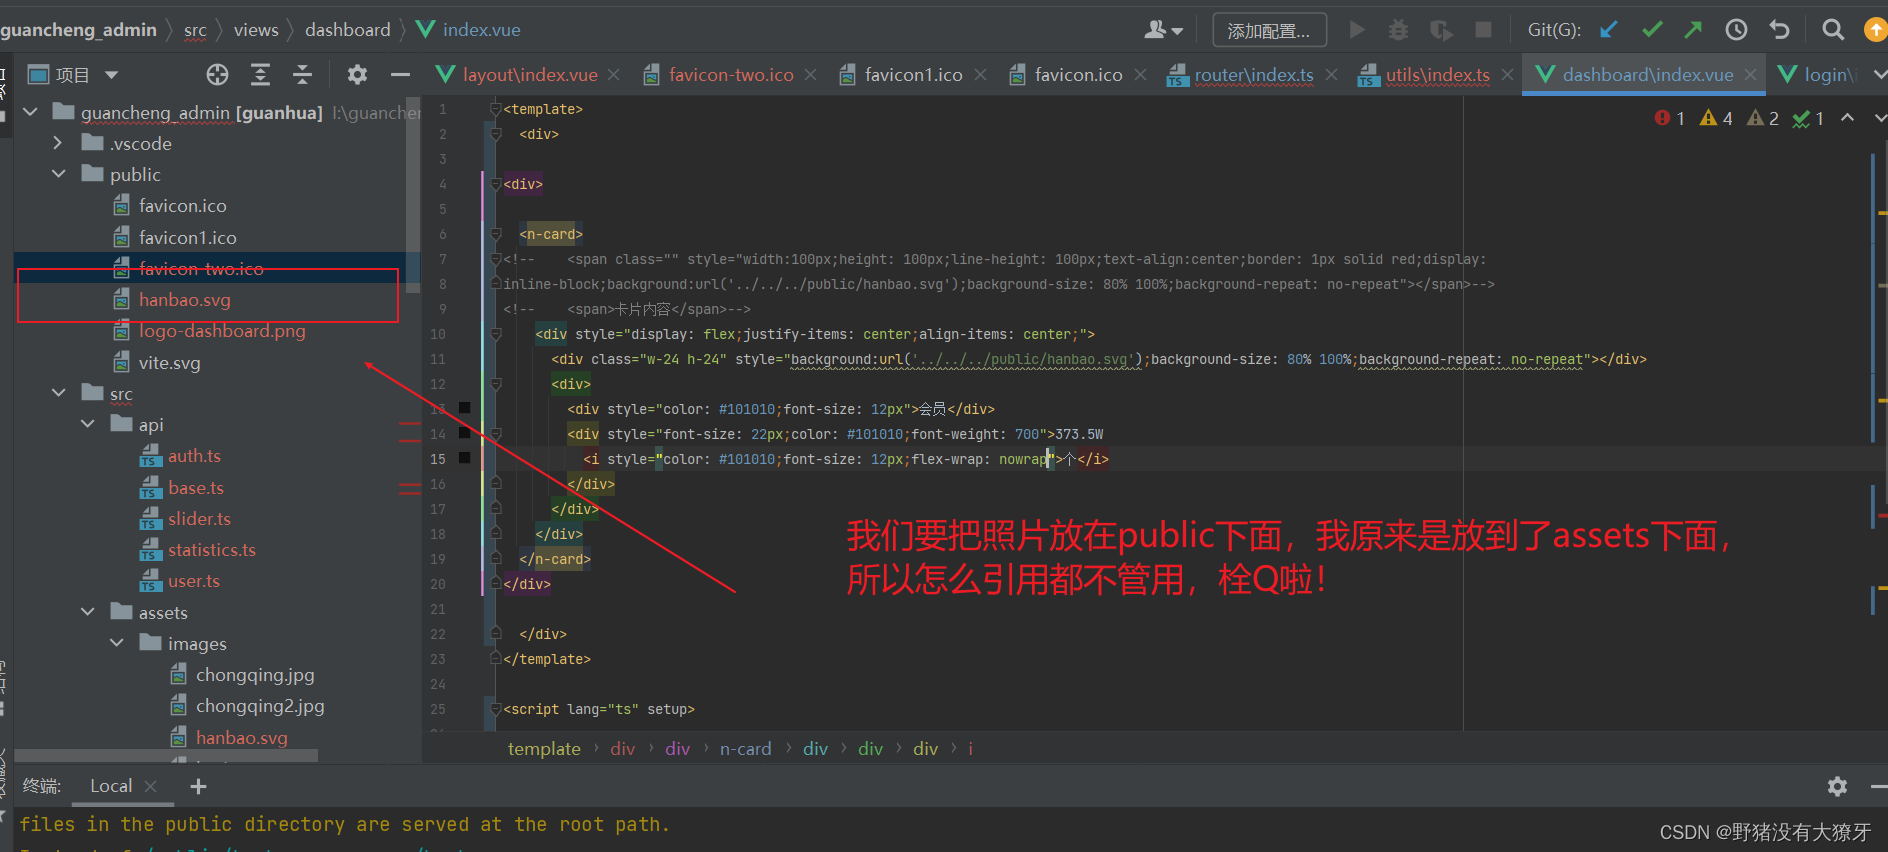Collapse the public folder
Viewport: 1888px width, 852px height.
(58, 174)
